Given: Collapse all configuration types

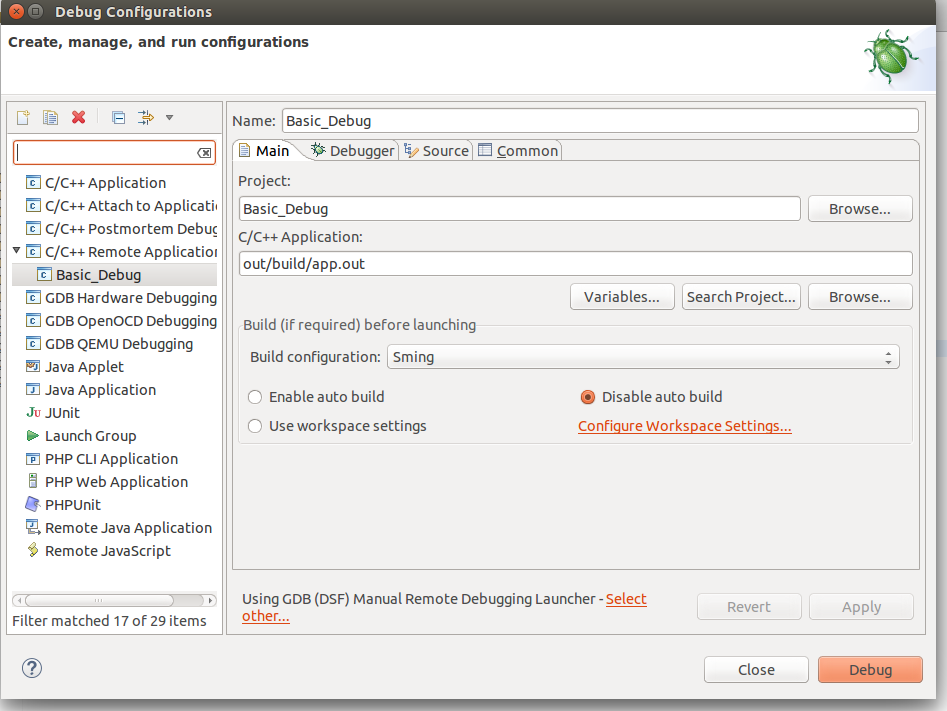Looking at the screenshot, I should [x=118, y=117].
